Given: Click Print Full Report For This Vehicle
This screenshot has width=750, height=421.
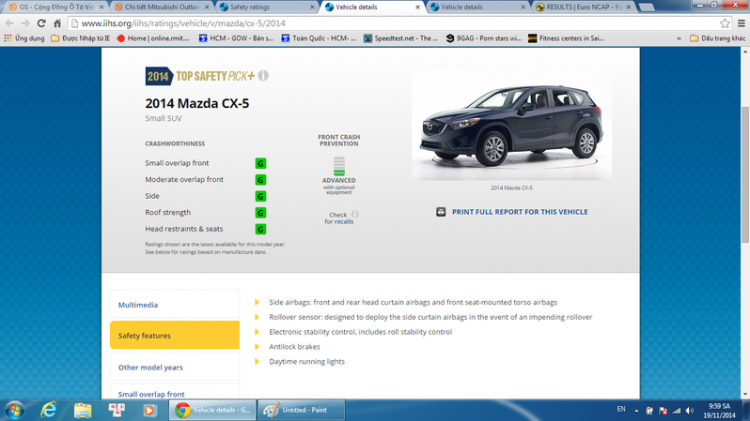Looking at the screenshot, I should [x=520, y=212].
